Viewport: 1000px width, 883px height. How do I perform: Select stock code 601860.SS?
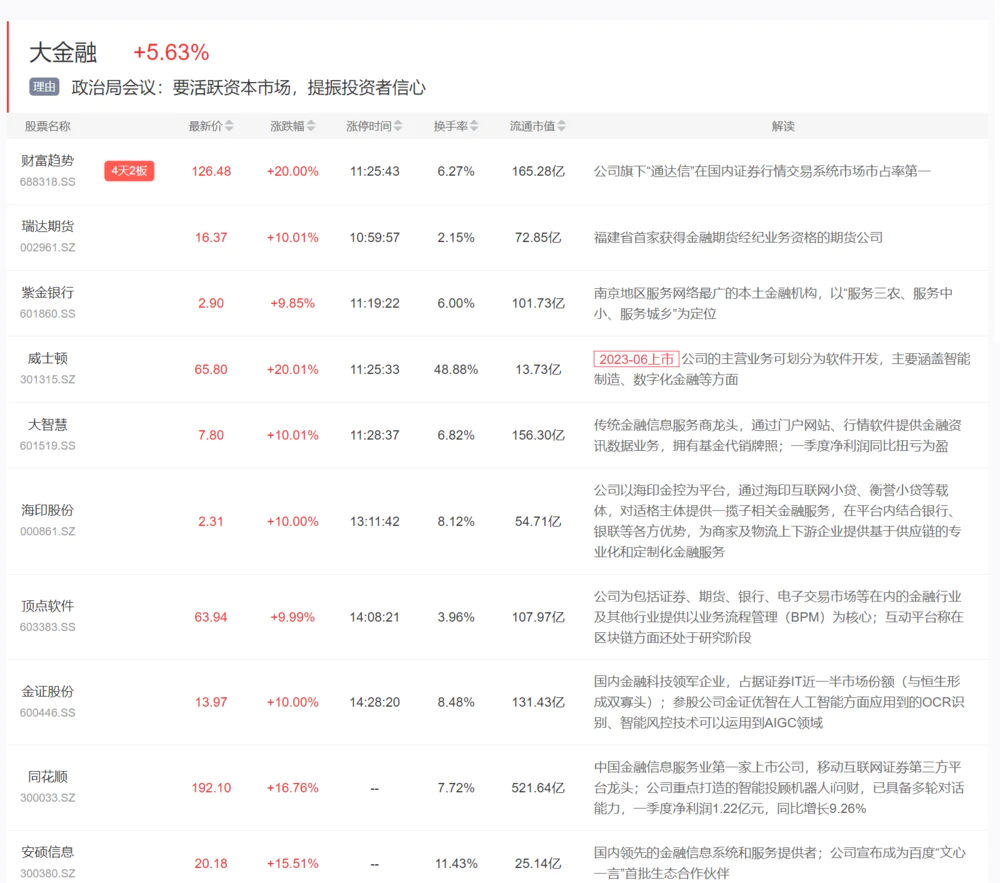47,314
